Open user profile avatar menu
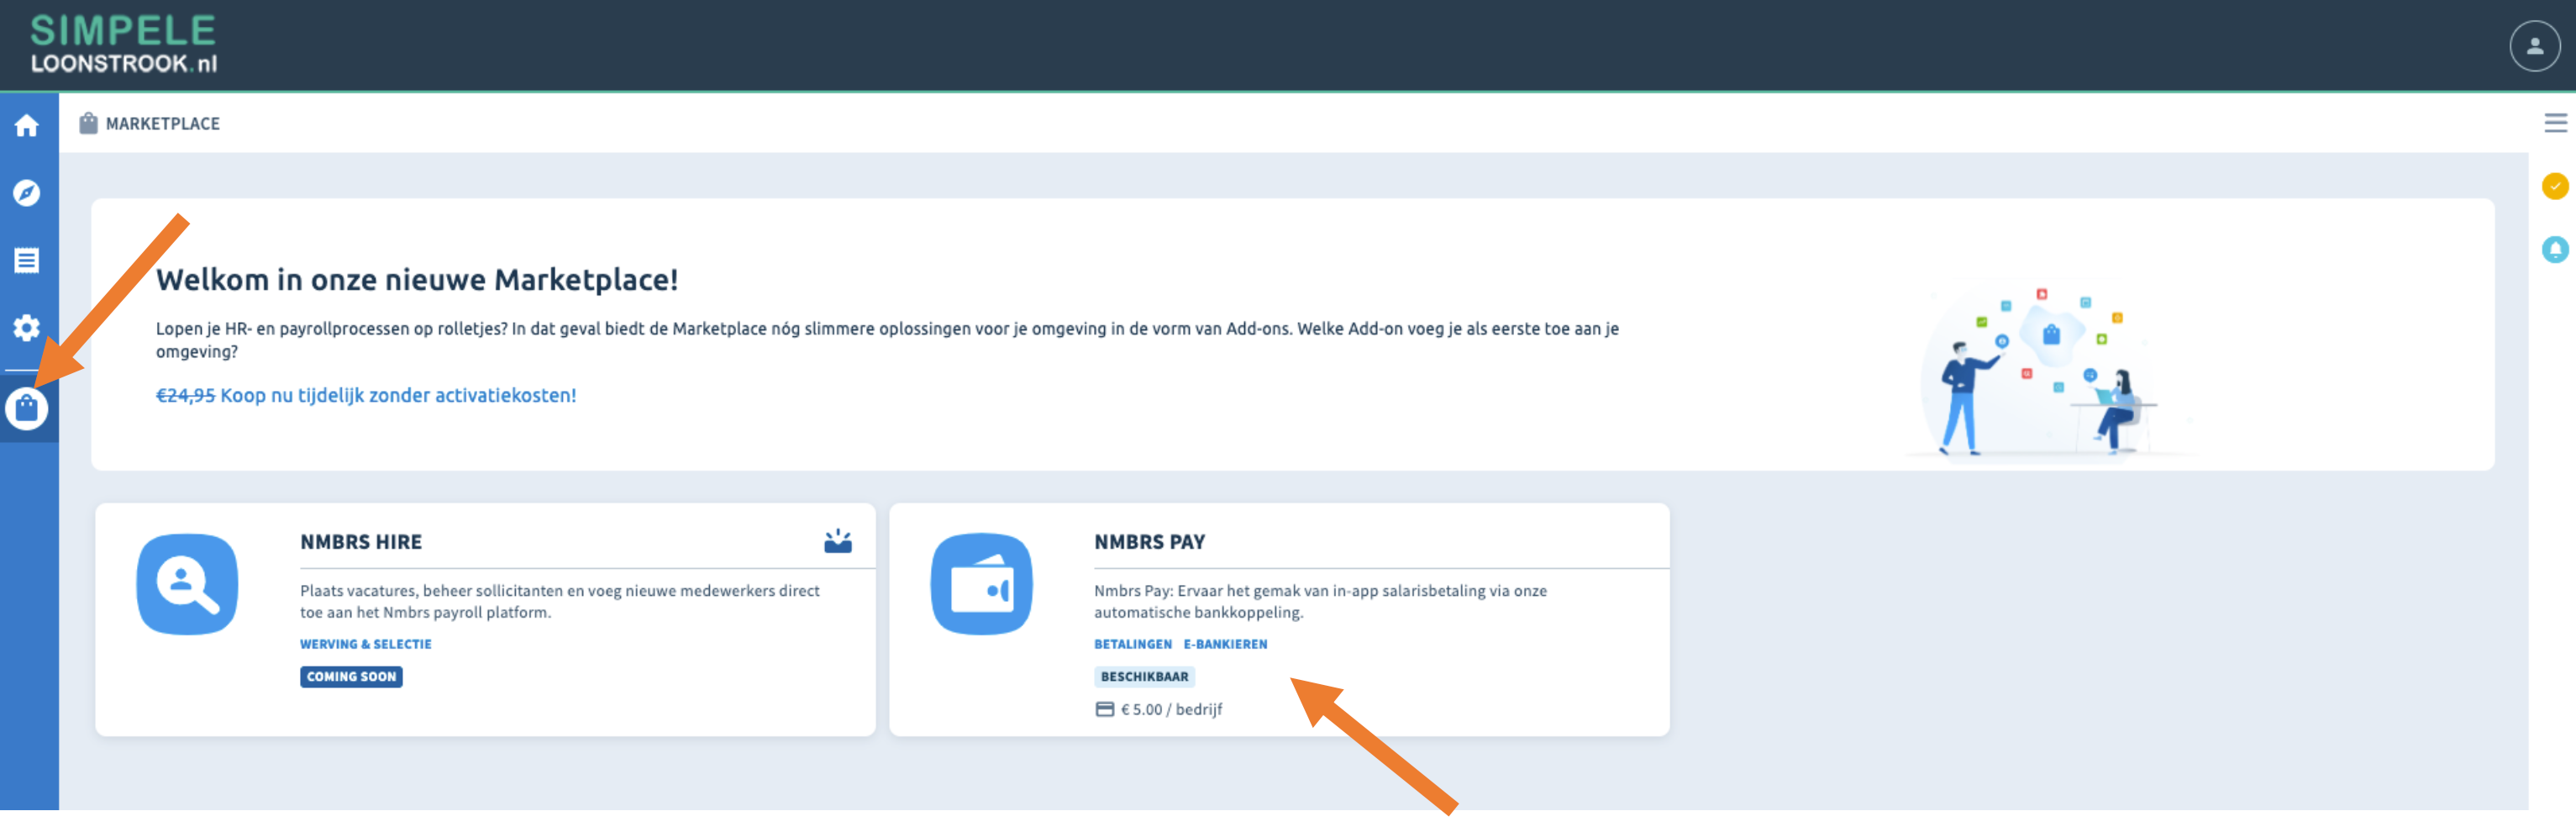Image resolution: width=2576 pixels, height=827 pixels. [x=2534, y=46]
